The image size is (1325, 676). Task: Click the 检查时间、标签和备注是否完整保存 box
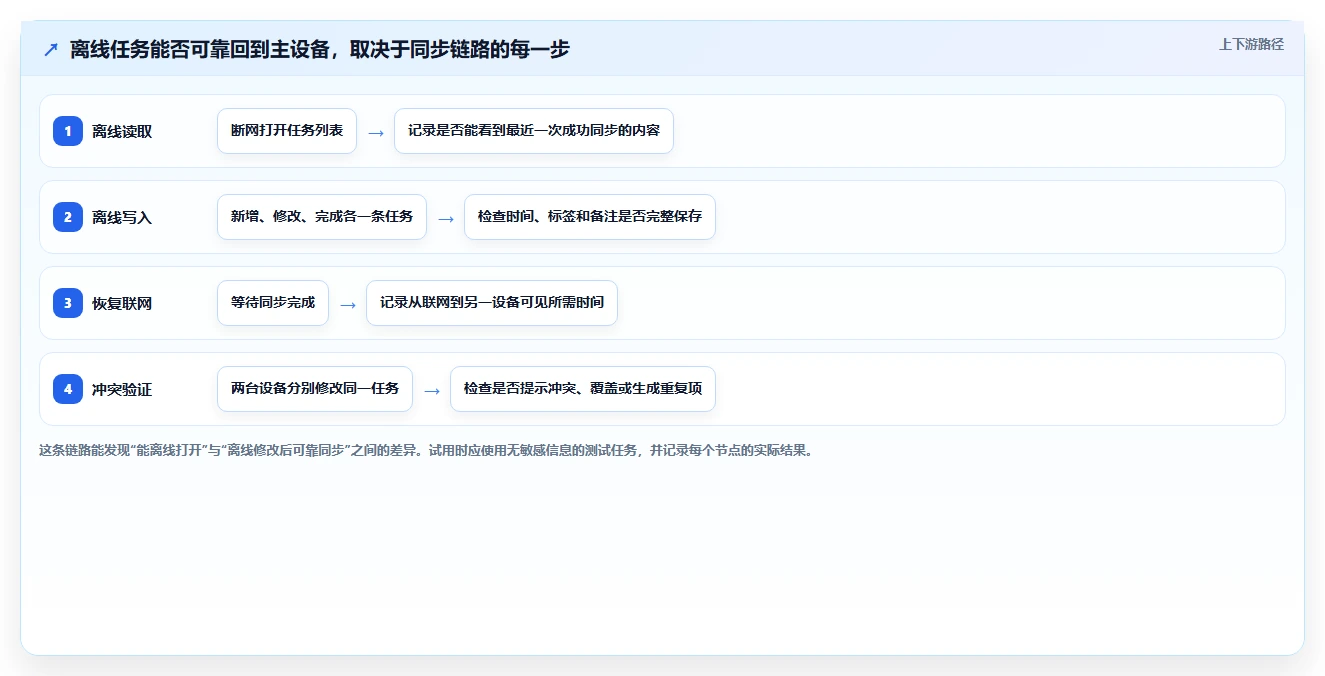[590, 217]
